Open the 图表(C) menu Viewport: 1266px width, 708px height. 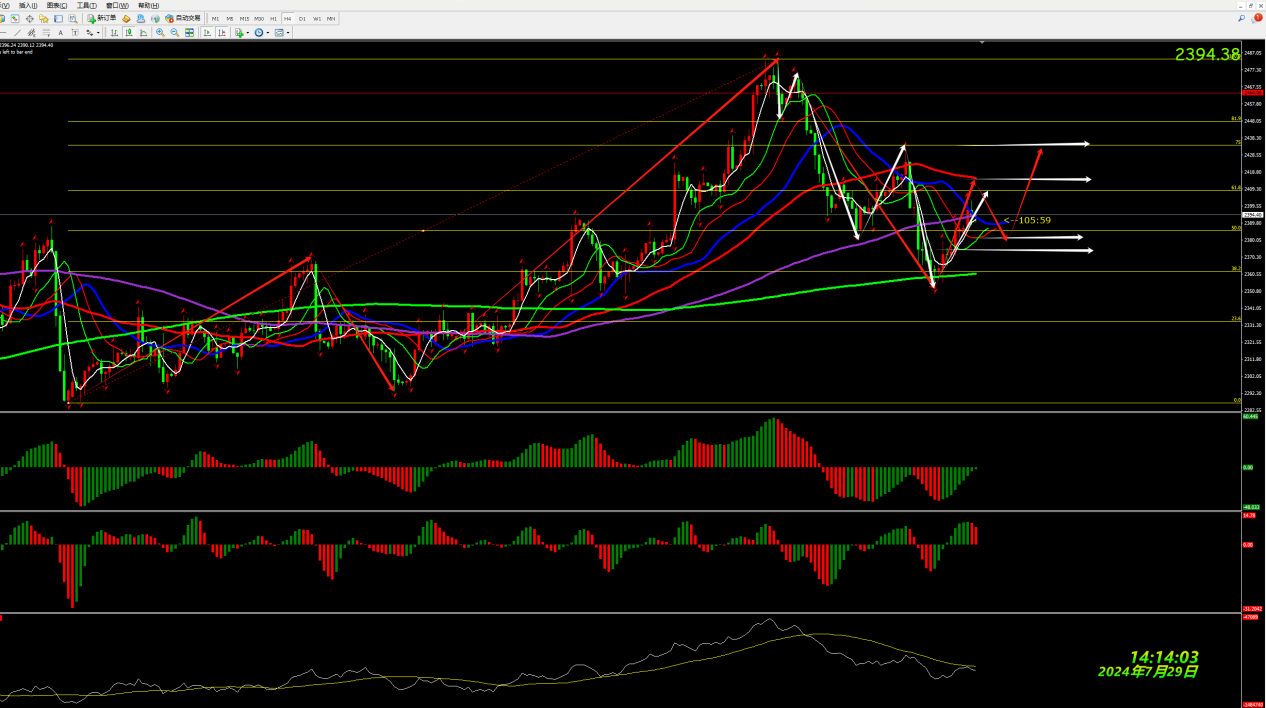57,5
